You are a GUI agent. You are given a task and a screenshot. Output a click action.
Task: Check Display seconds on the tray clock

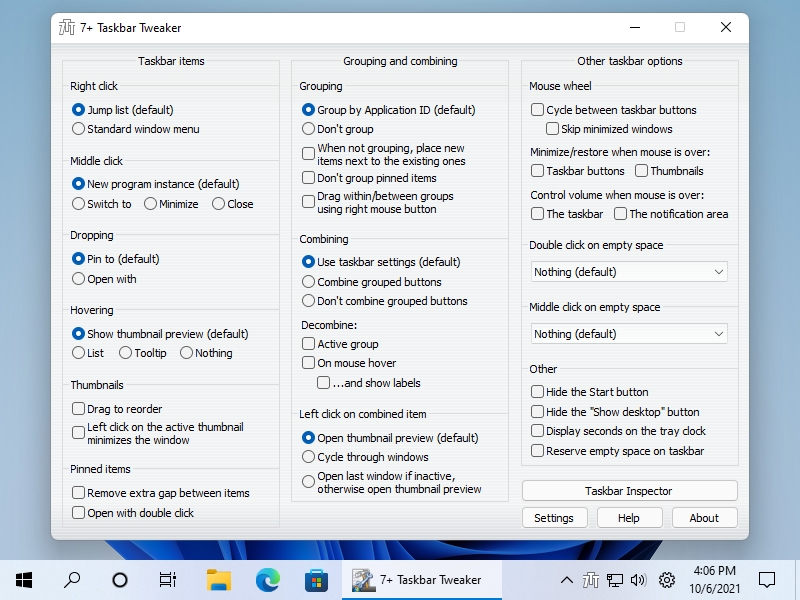537,431
